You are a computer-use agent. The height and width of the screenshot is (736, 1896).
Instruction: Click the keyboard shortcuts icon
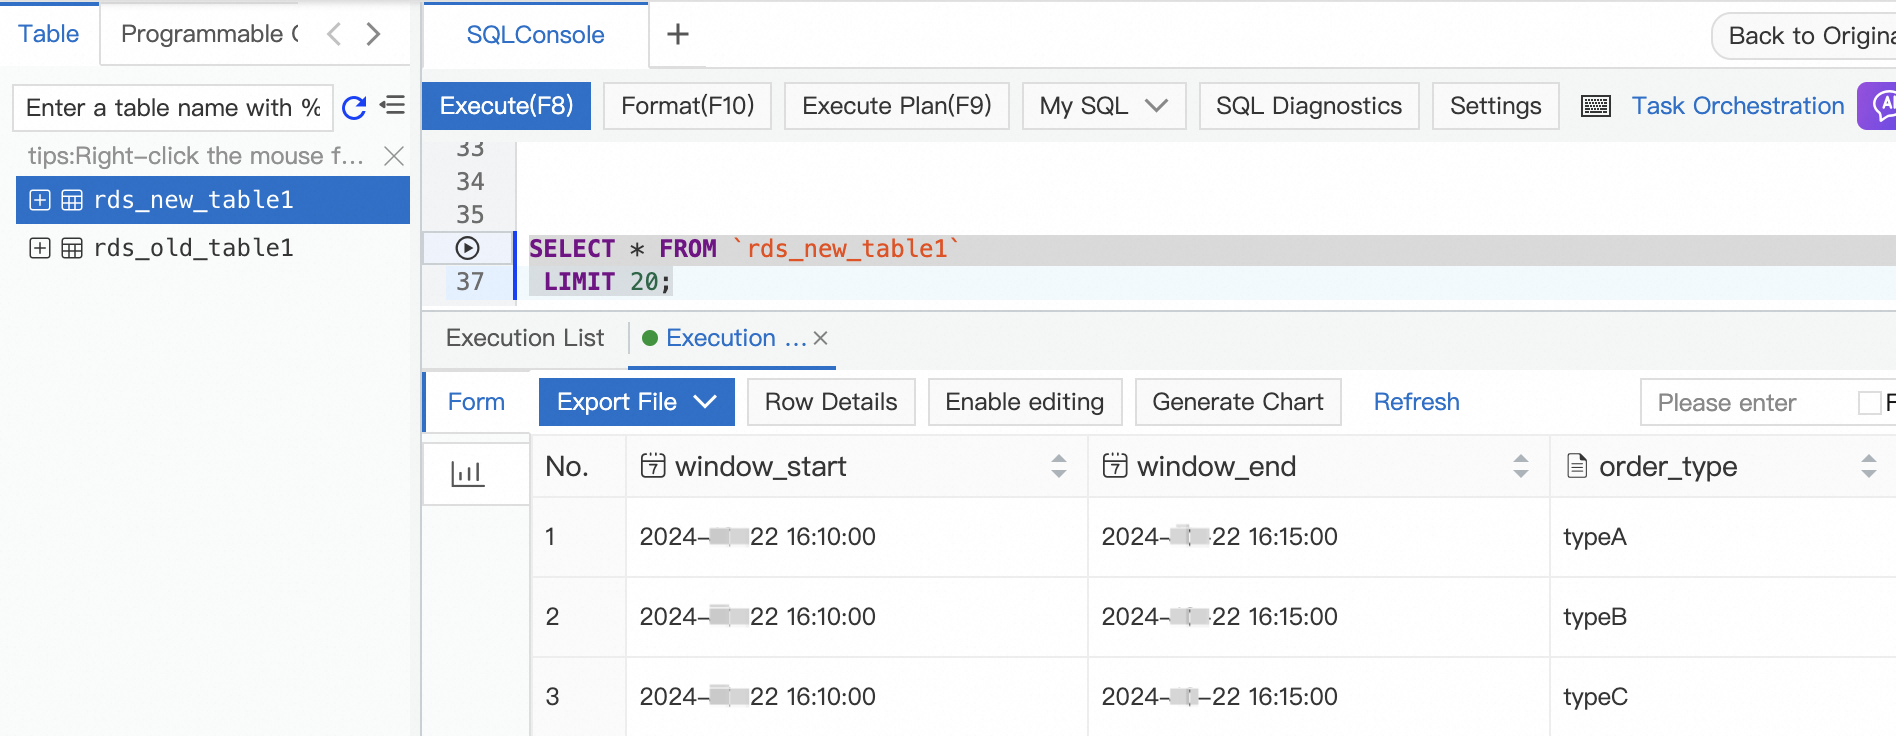click(1596, 106)
